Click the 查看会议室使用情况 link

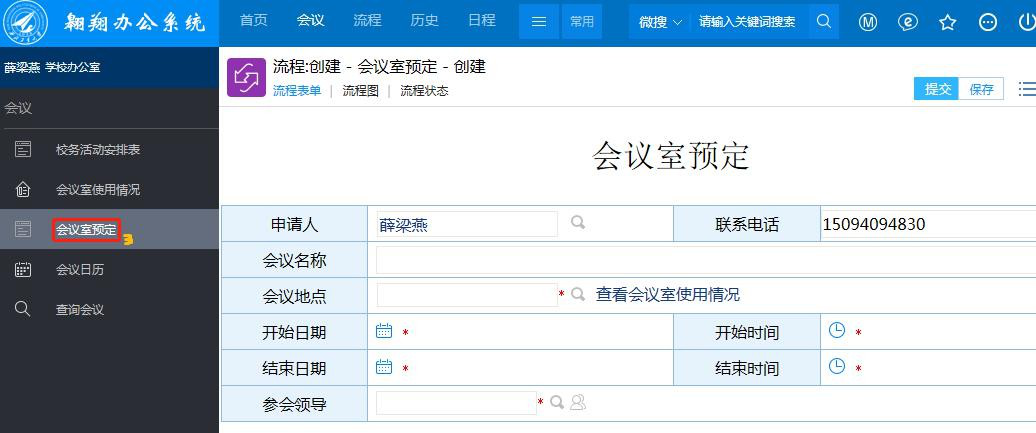point(668,295)
